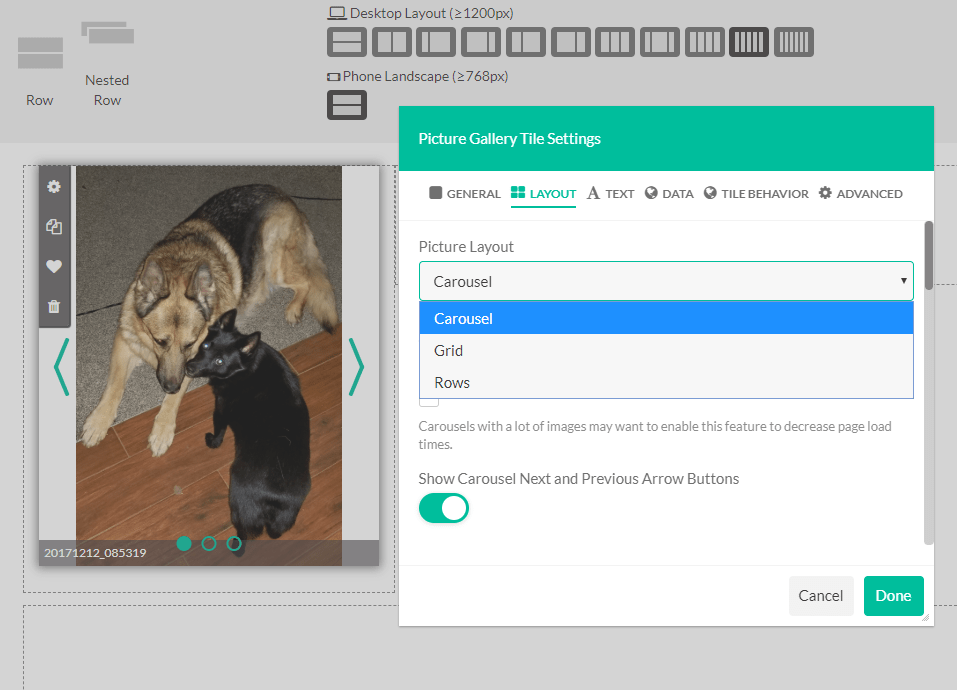Choose Grid option in dropdown list
This screenshot has width=957, height=690.
click(x=666, y=351)
